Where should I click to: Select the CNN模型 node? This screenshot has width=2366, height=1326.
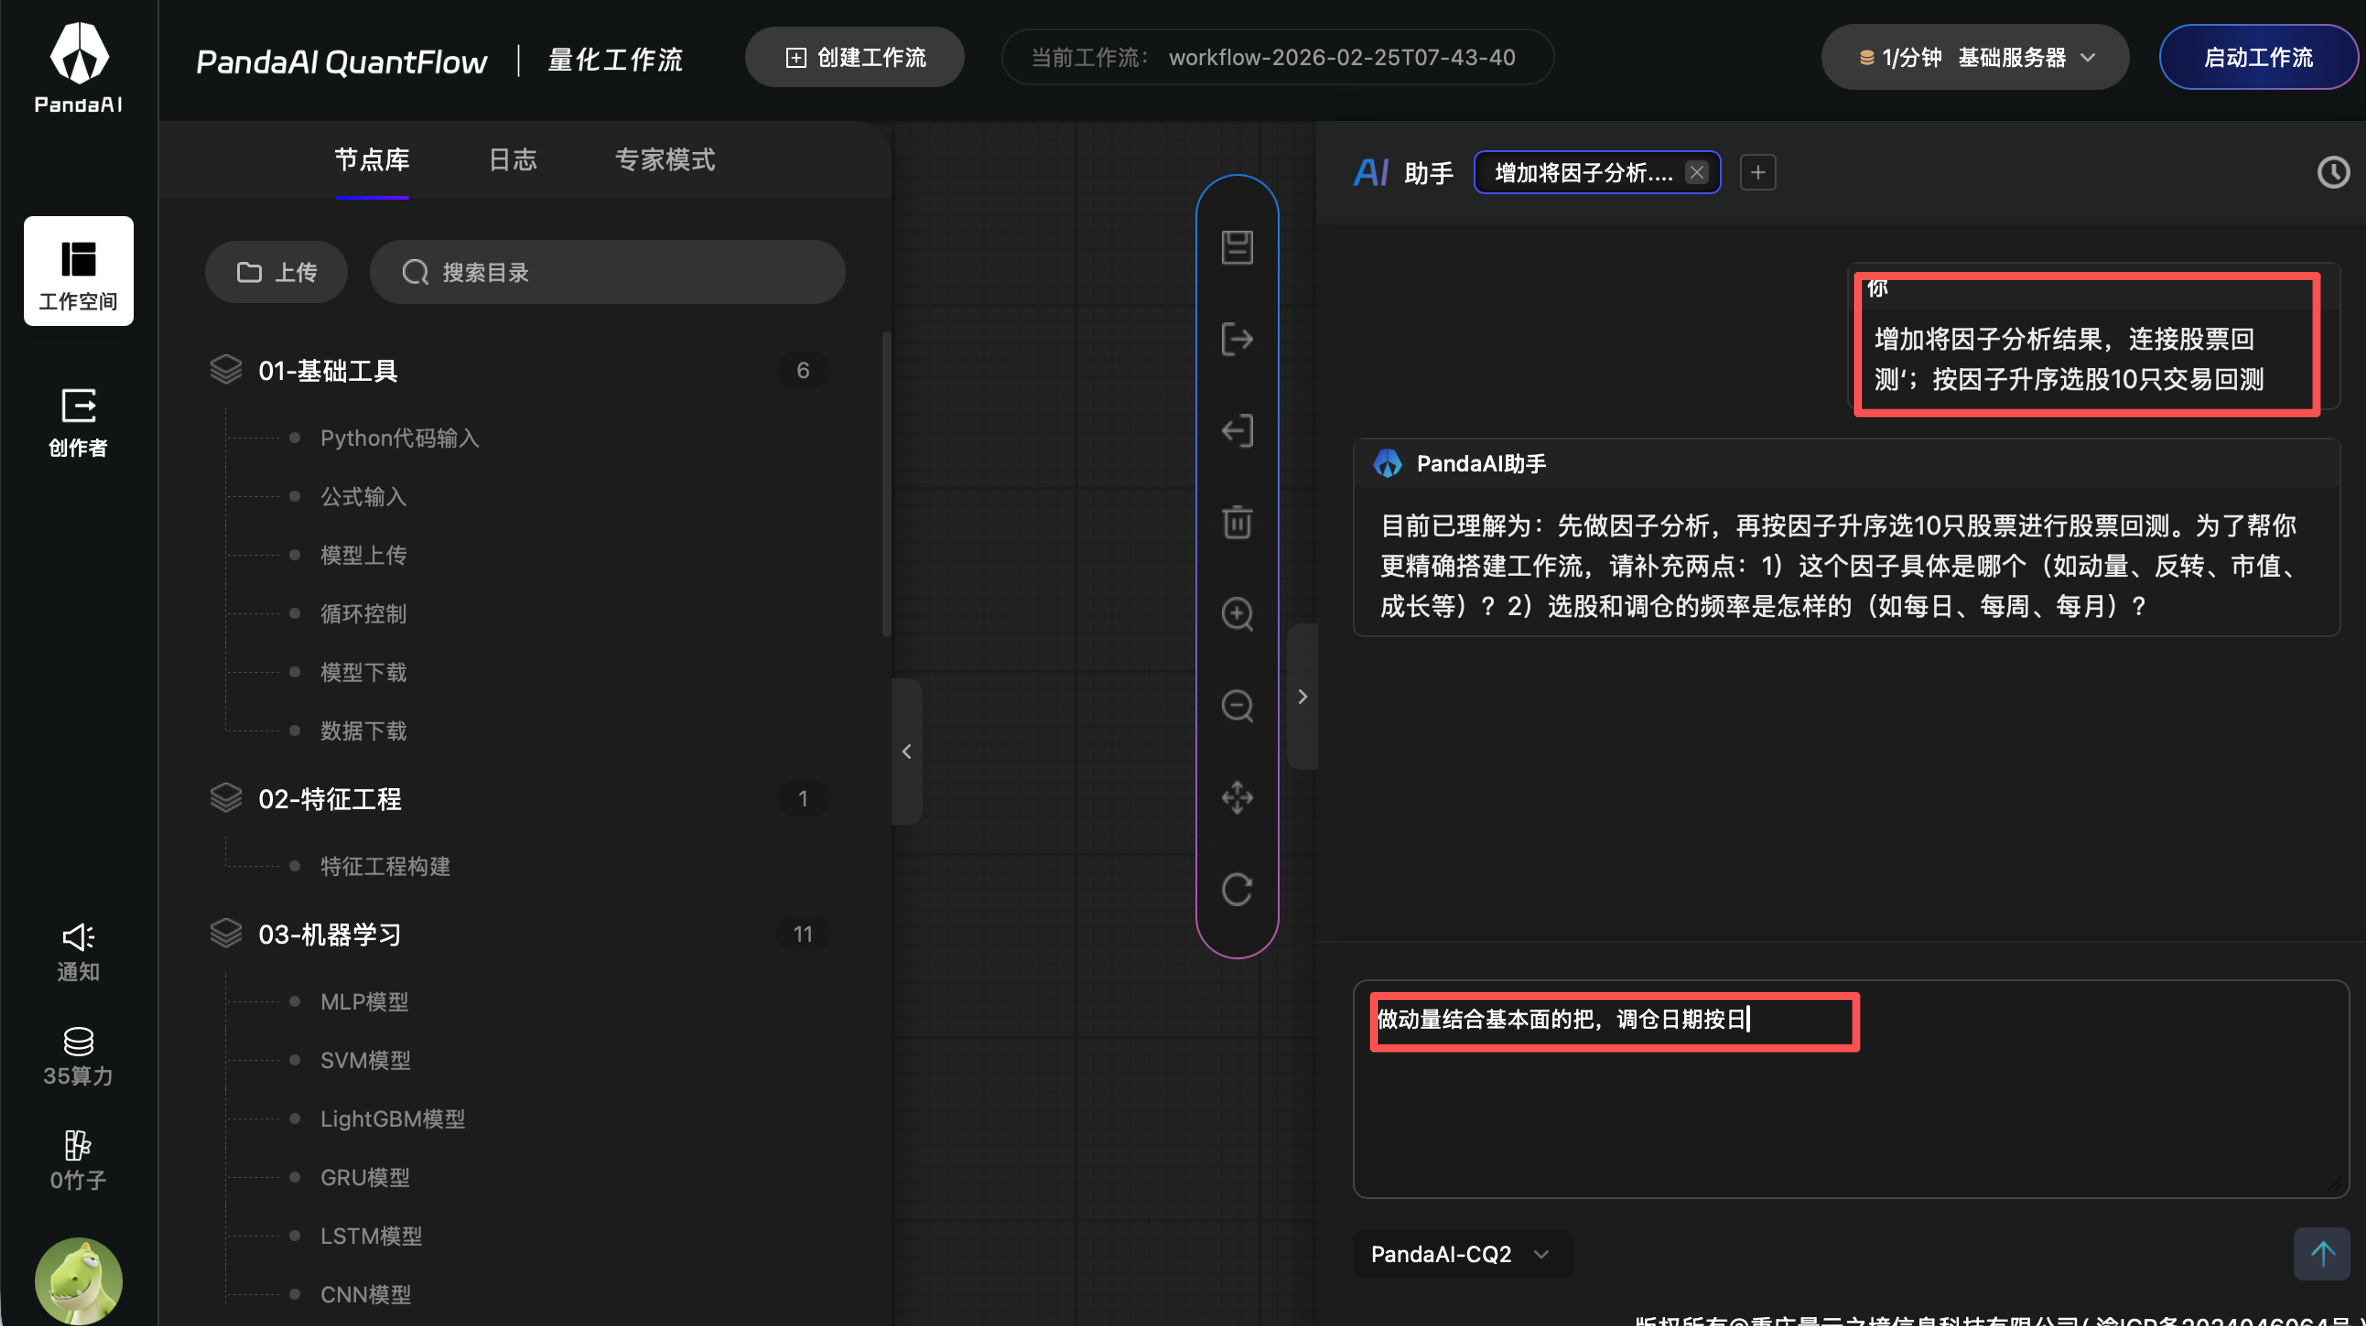tap(365, 1295)
